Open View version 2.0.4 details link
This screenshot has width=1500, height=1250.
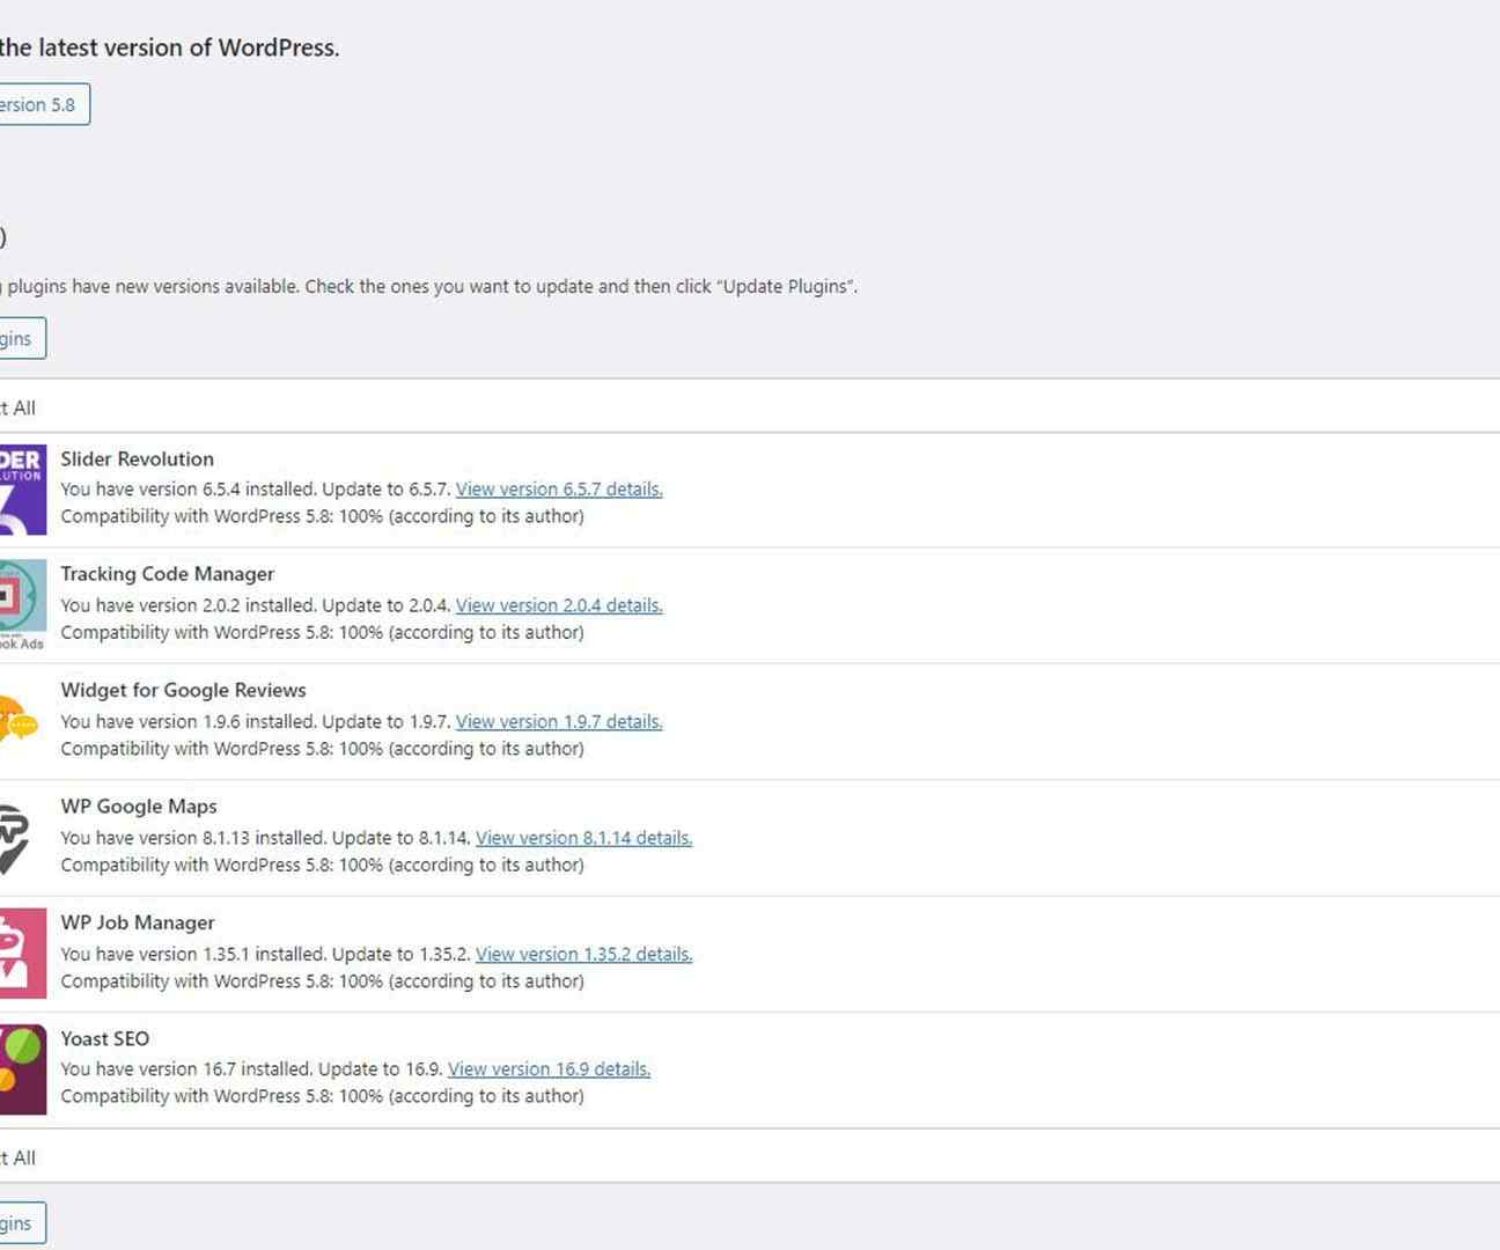[559, 605]
